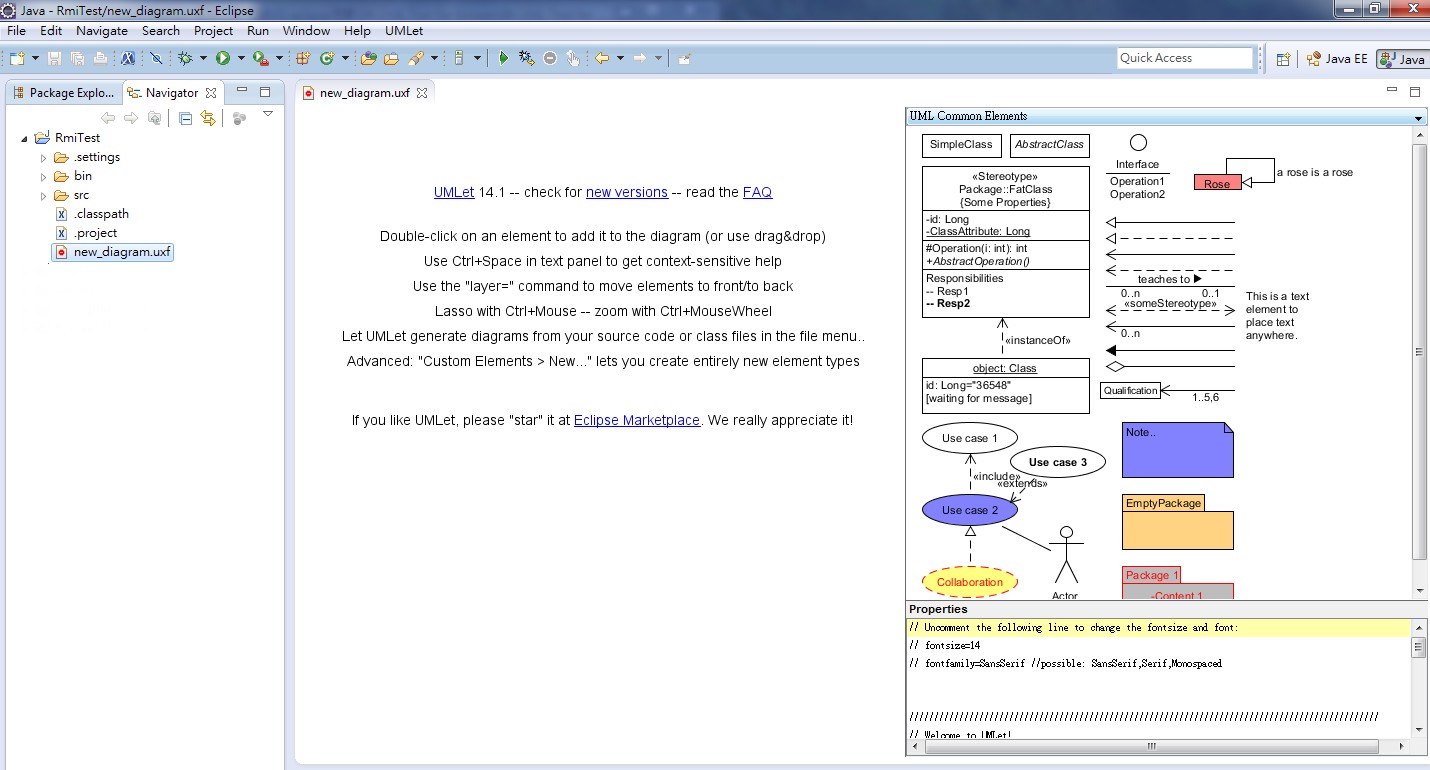Select the Debug icon in the toolbar
1430x770 pixels.
(x=186, y=58)
